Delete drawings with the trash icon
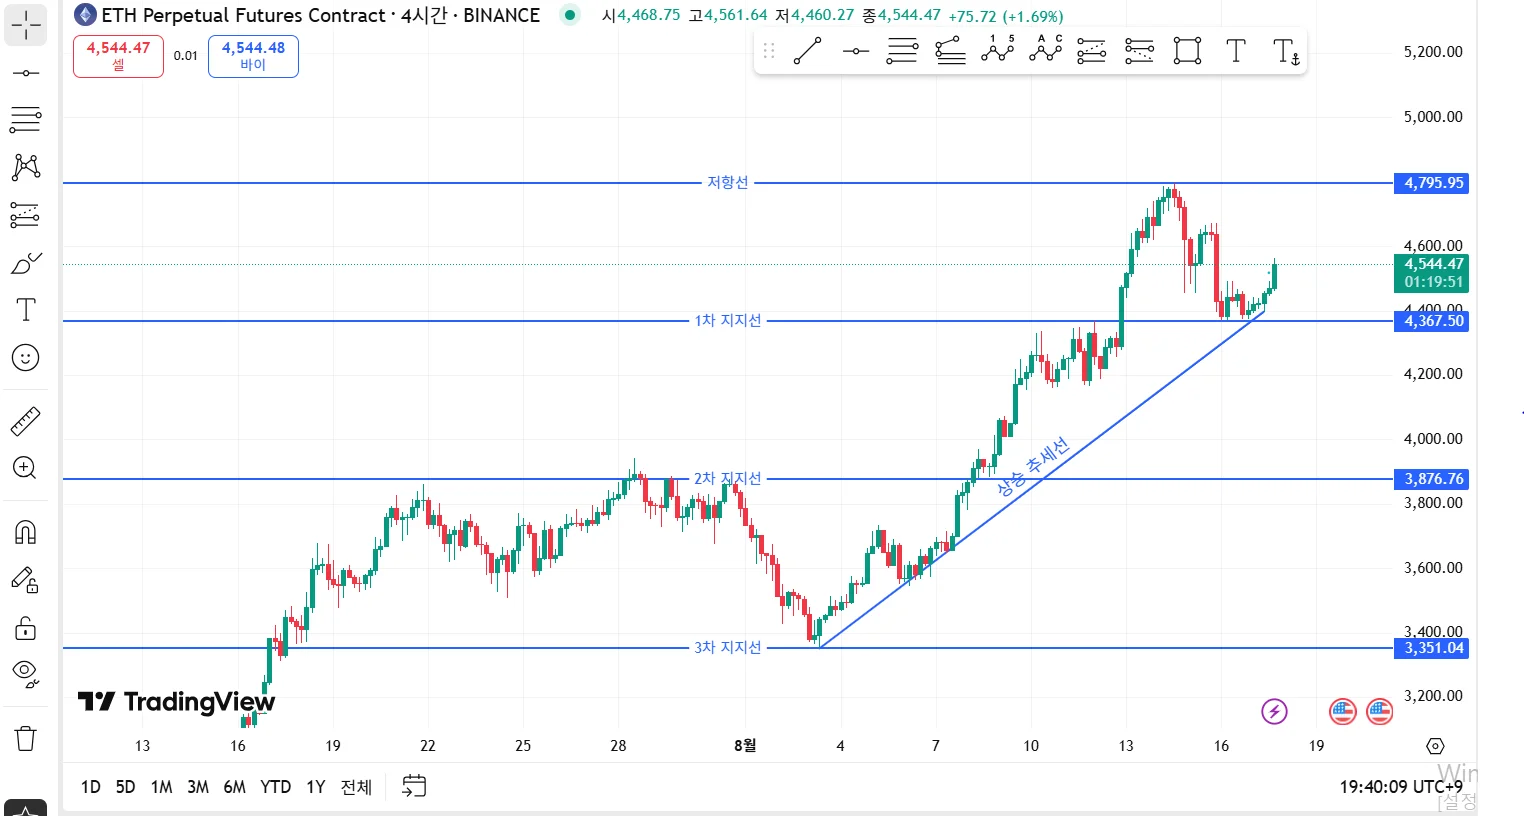1524x816 pixels. point(25,739)
